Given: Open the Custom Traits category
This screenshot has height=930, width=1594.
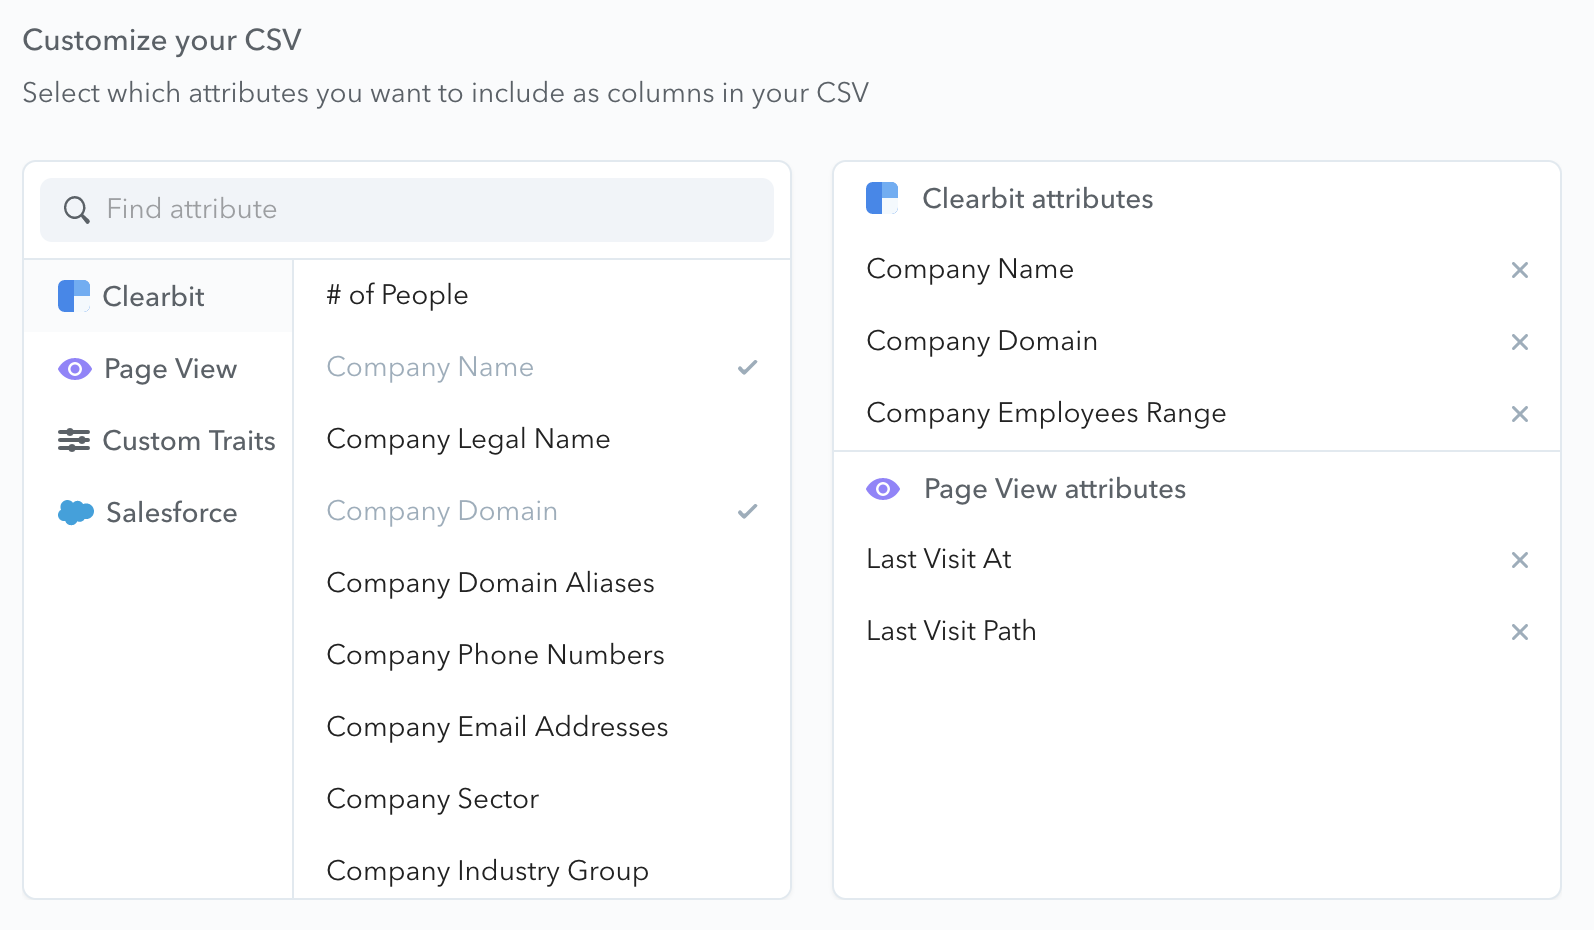Looking at the screenshot, I should tap(158, 440).
